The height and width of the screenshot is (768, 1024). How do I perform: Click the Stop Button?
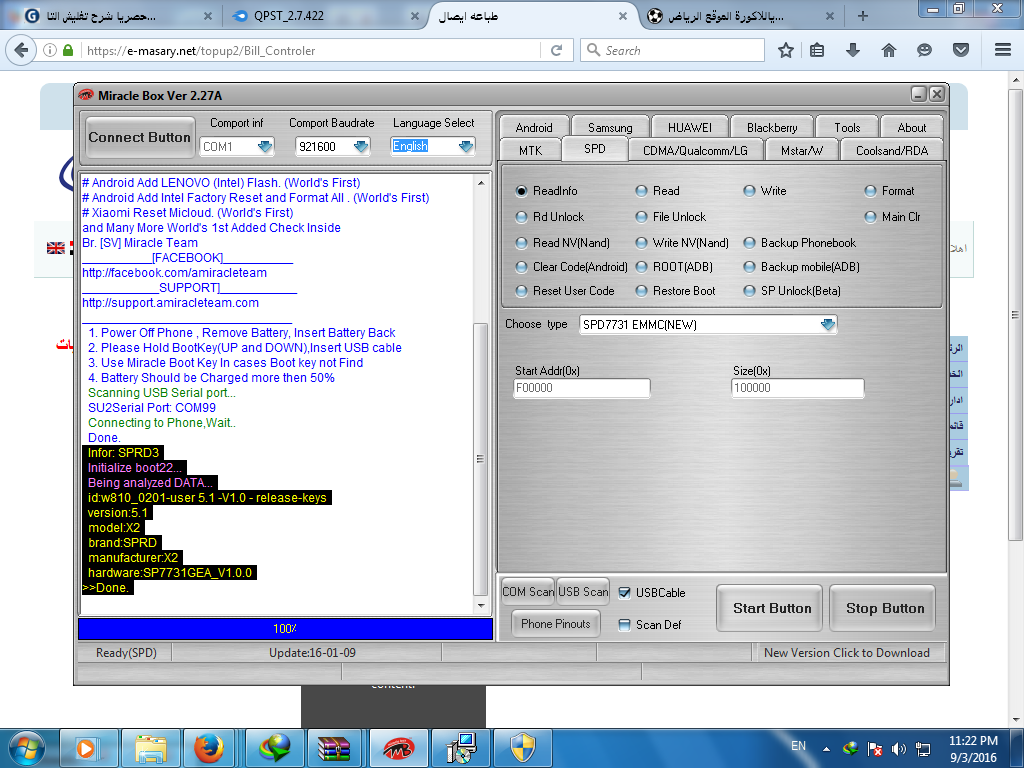[884, 608]
